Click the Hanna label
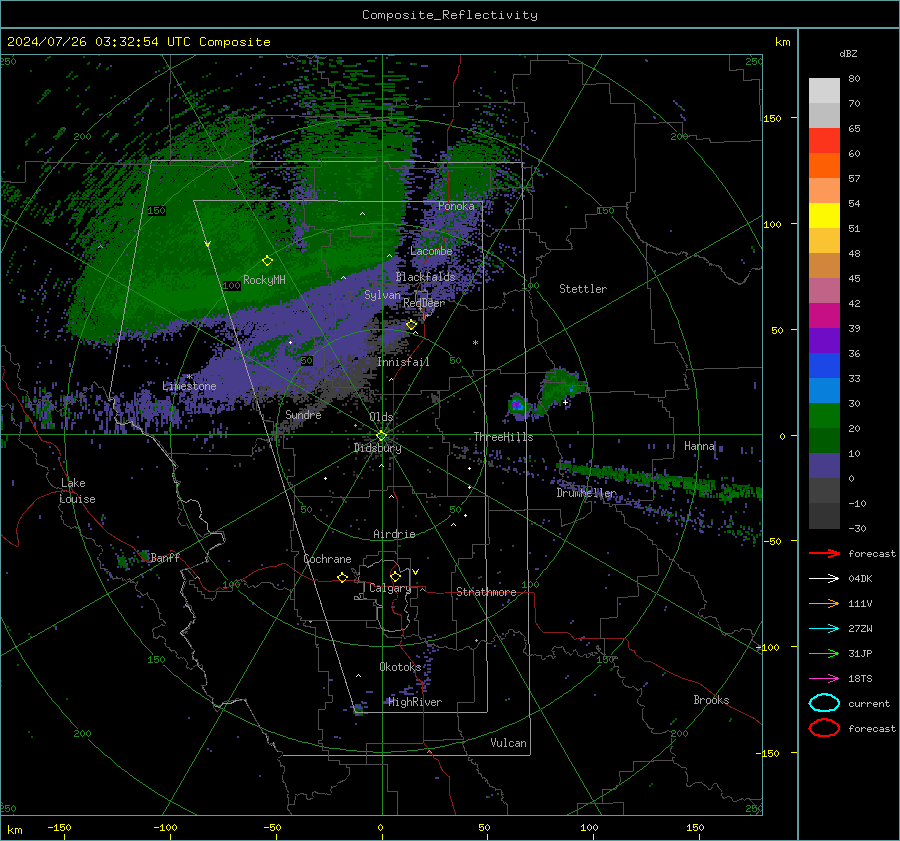This screenshot has height=841, width=900. (x=699, y=446)
